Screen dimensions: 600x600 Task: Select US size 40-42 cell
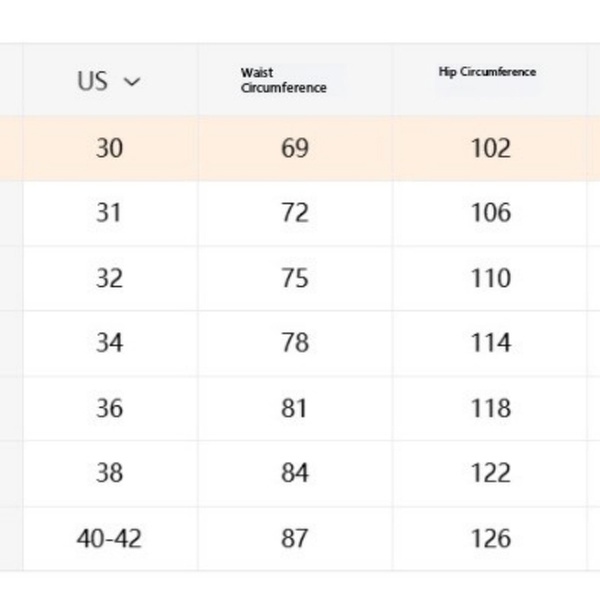click(109, 538)
